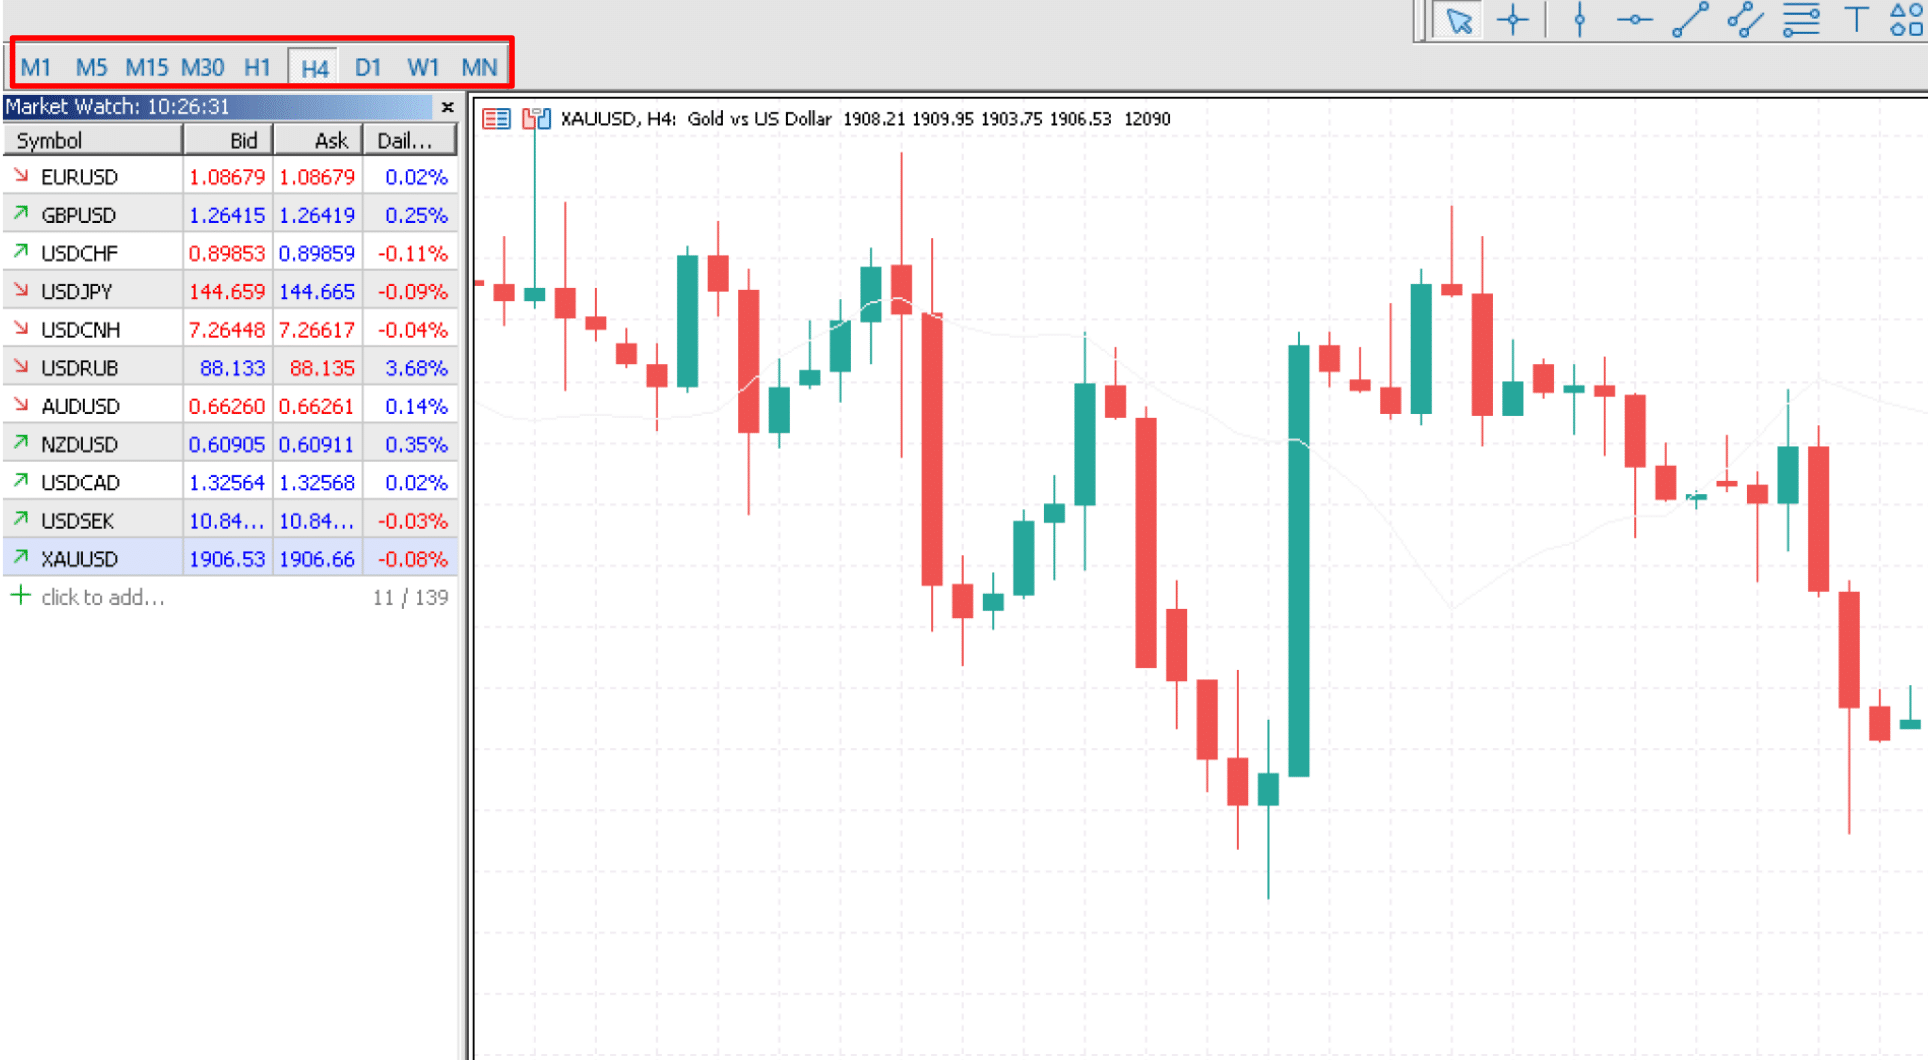This screenshot has width=1928, height=1060.
Task: Click the USDCHF up arrow icon
Action: [21, 252]
